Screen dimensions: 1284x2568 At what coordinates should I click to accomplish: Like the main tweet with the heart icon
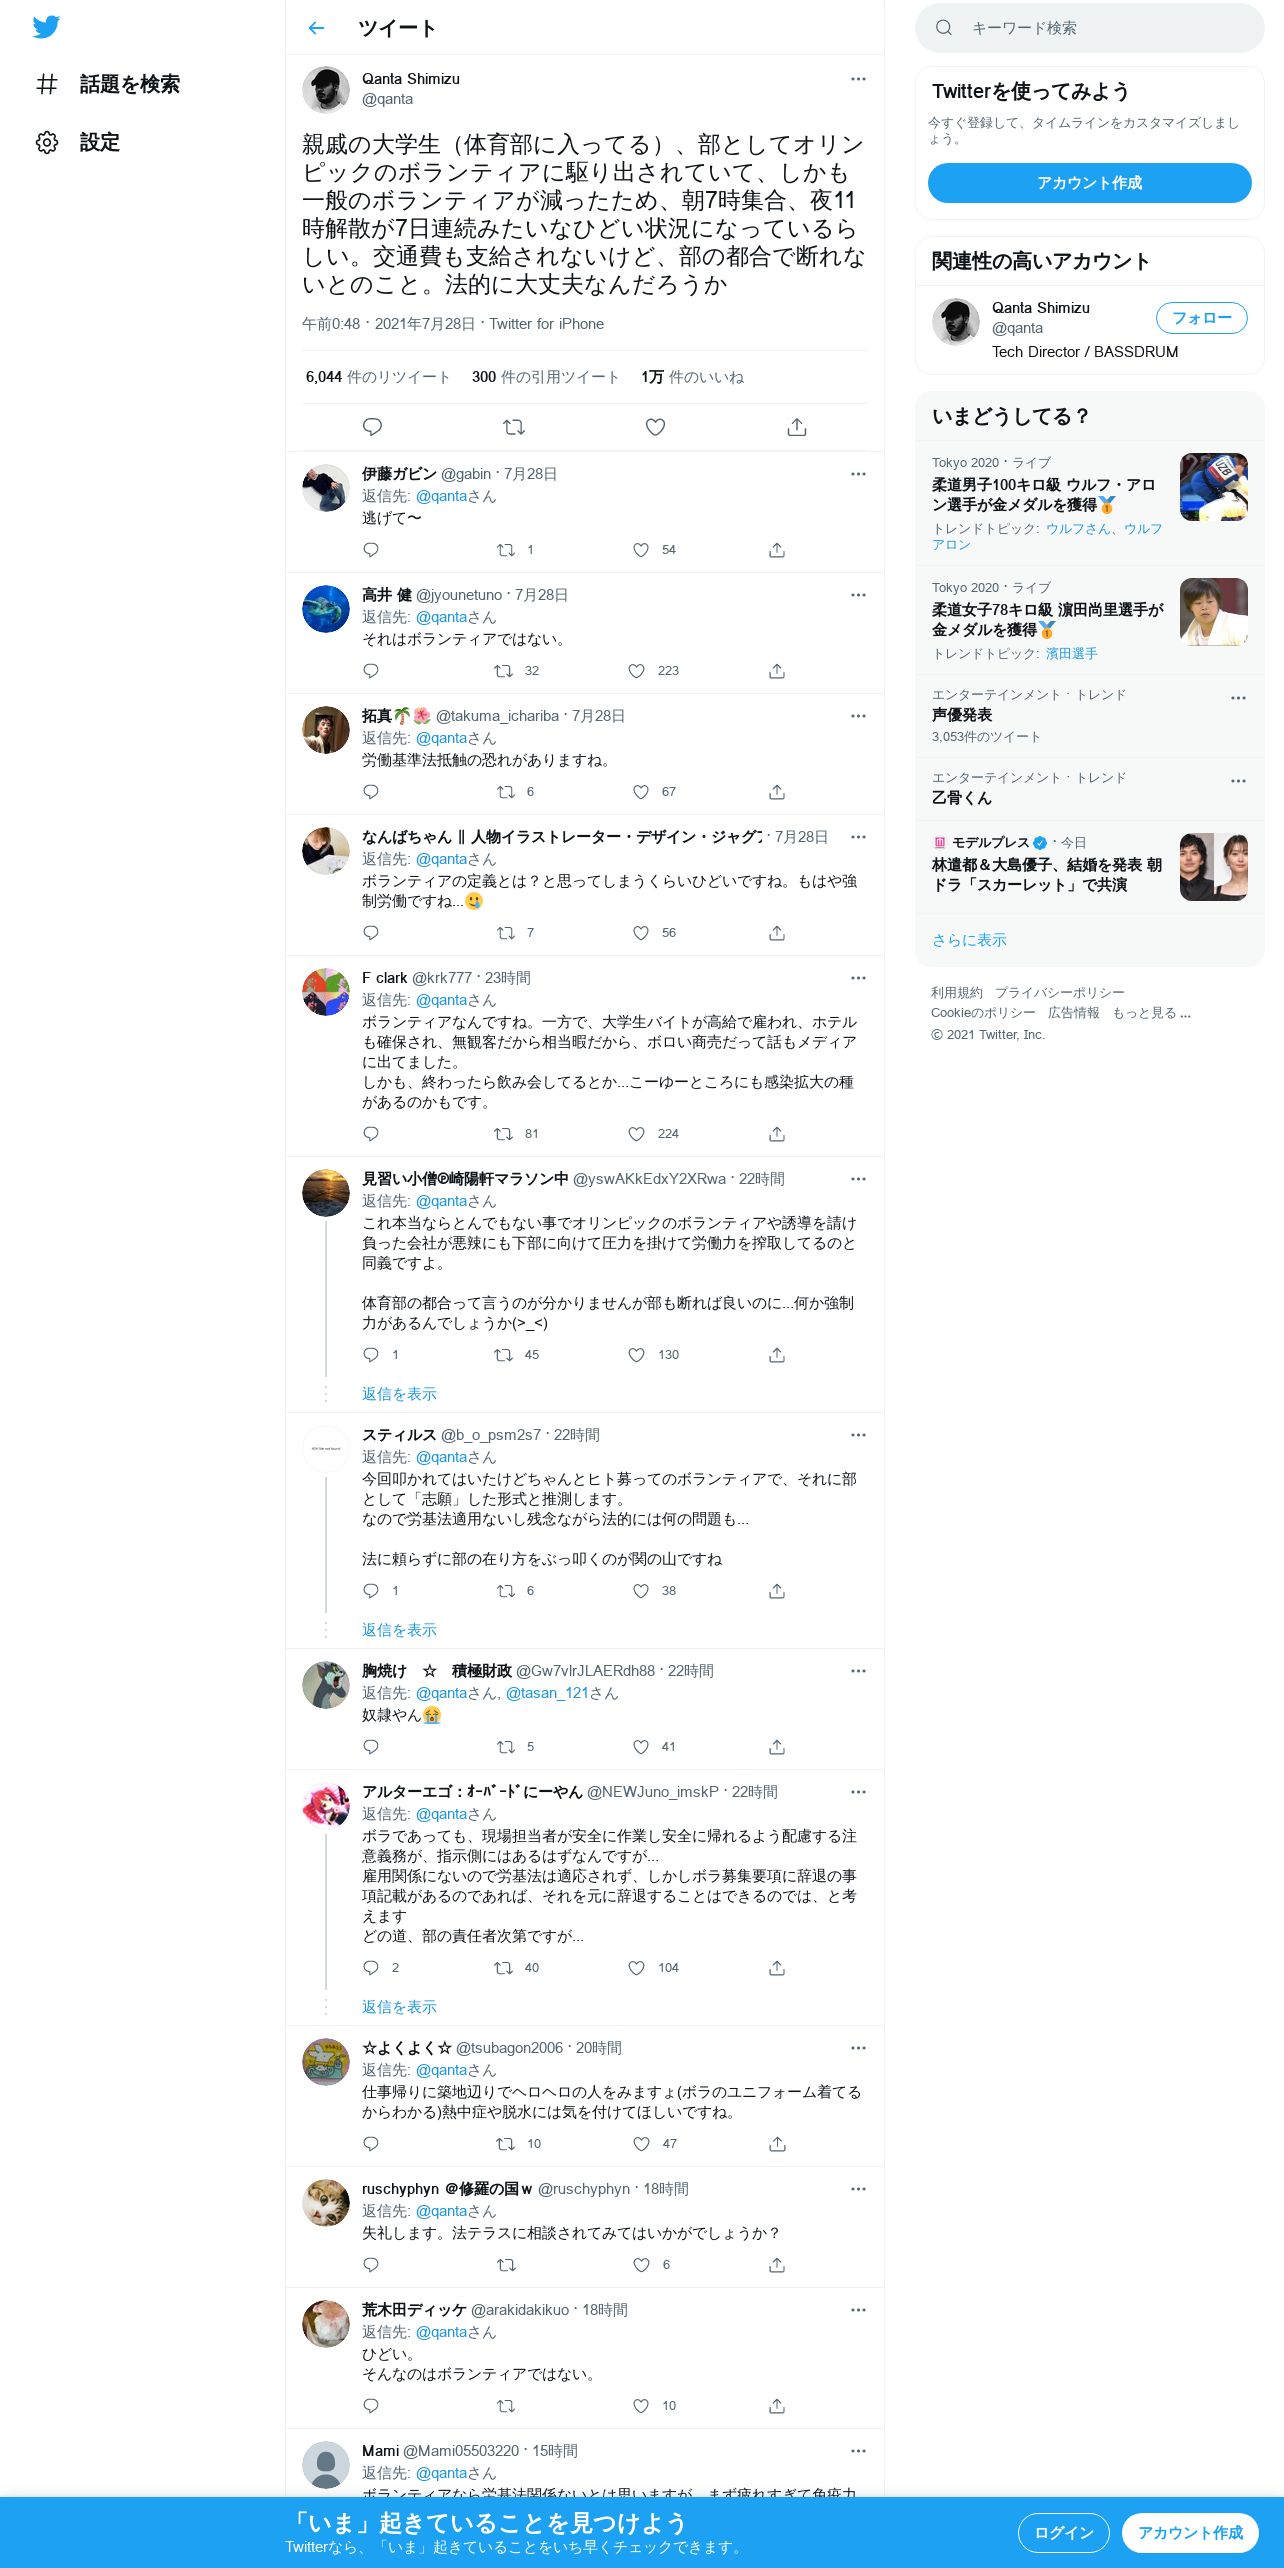[x=655, y=427]
